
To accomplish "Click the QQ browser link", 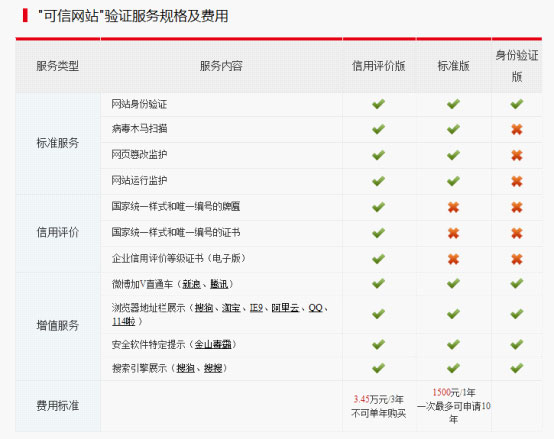I will (x=316, y=308).
